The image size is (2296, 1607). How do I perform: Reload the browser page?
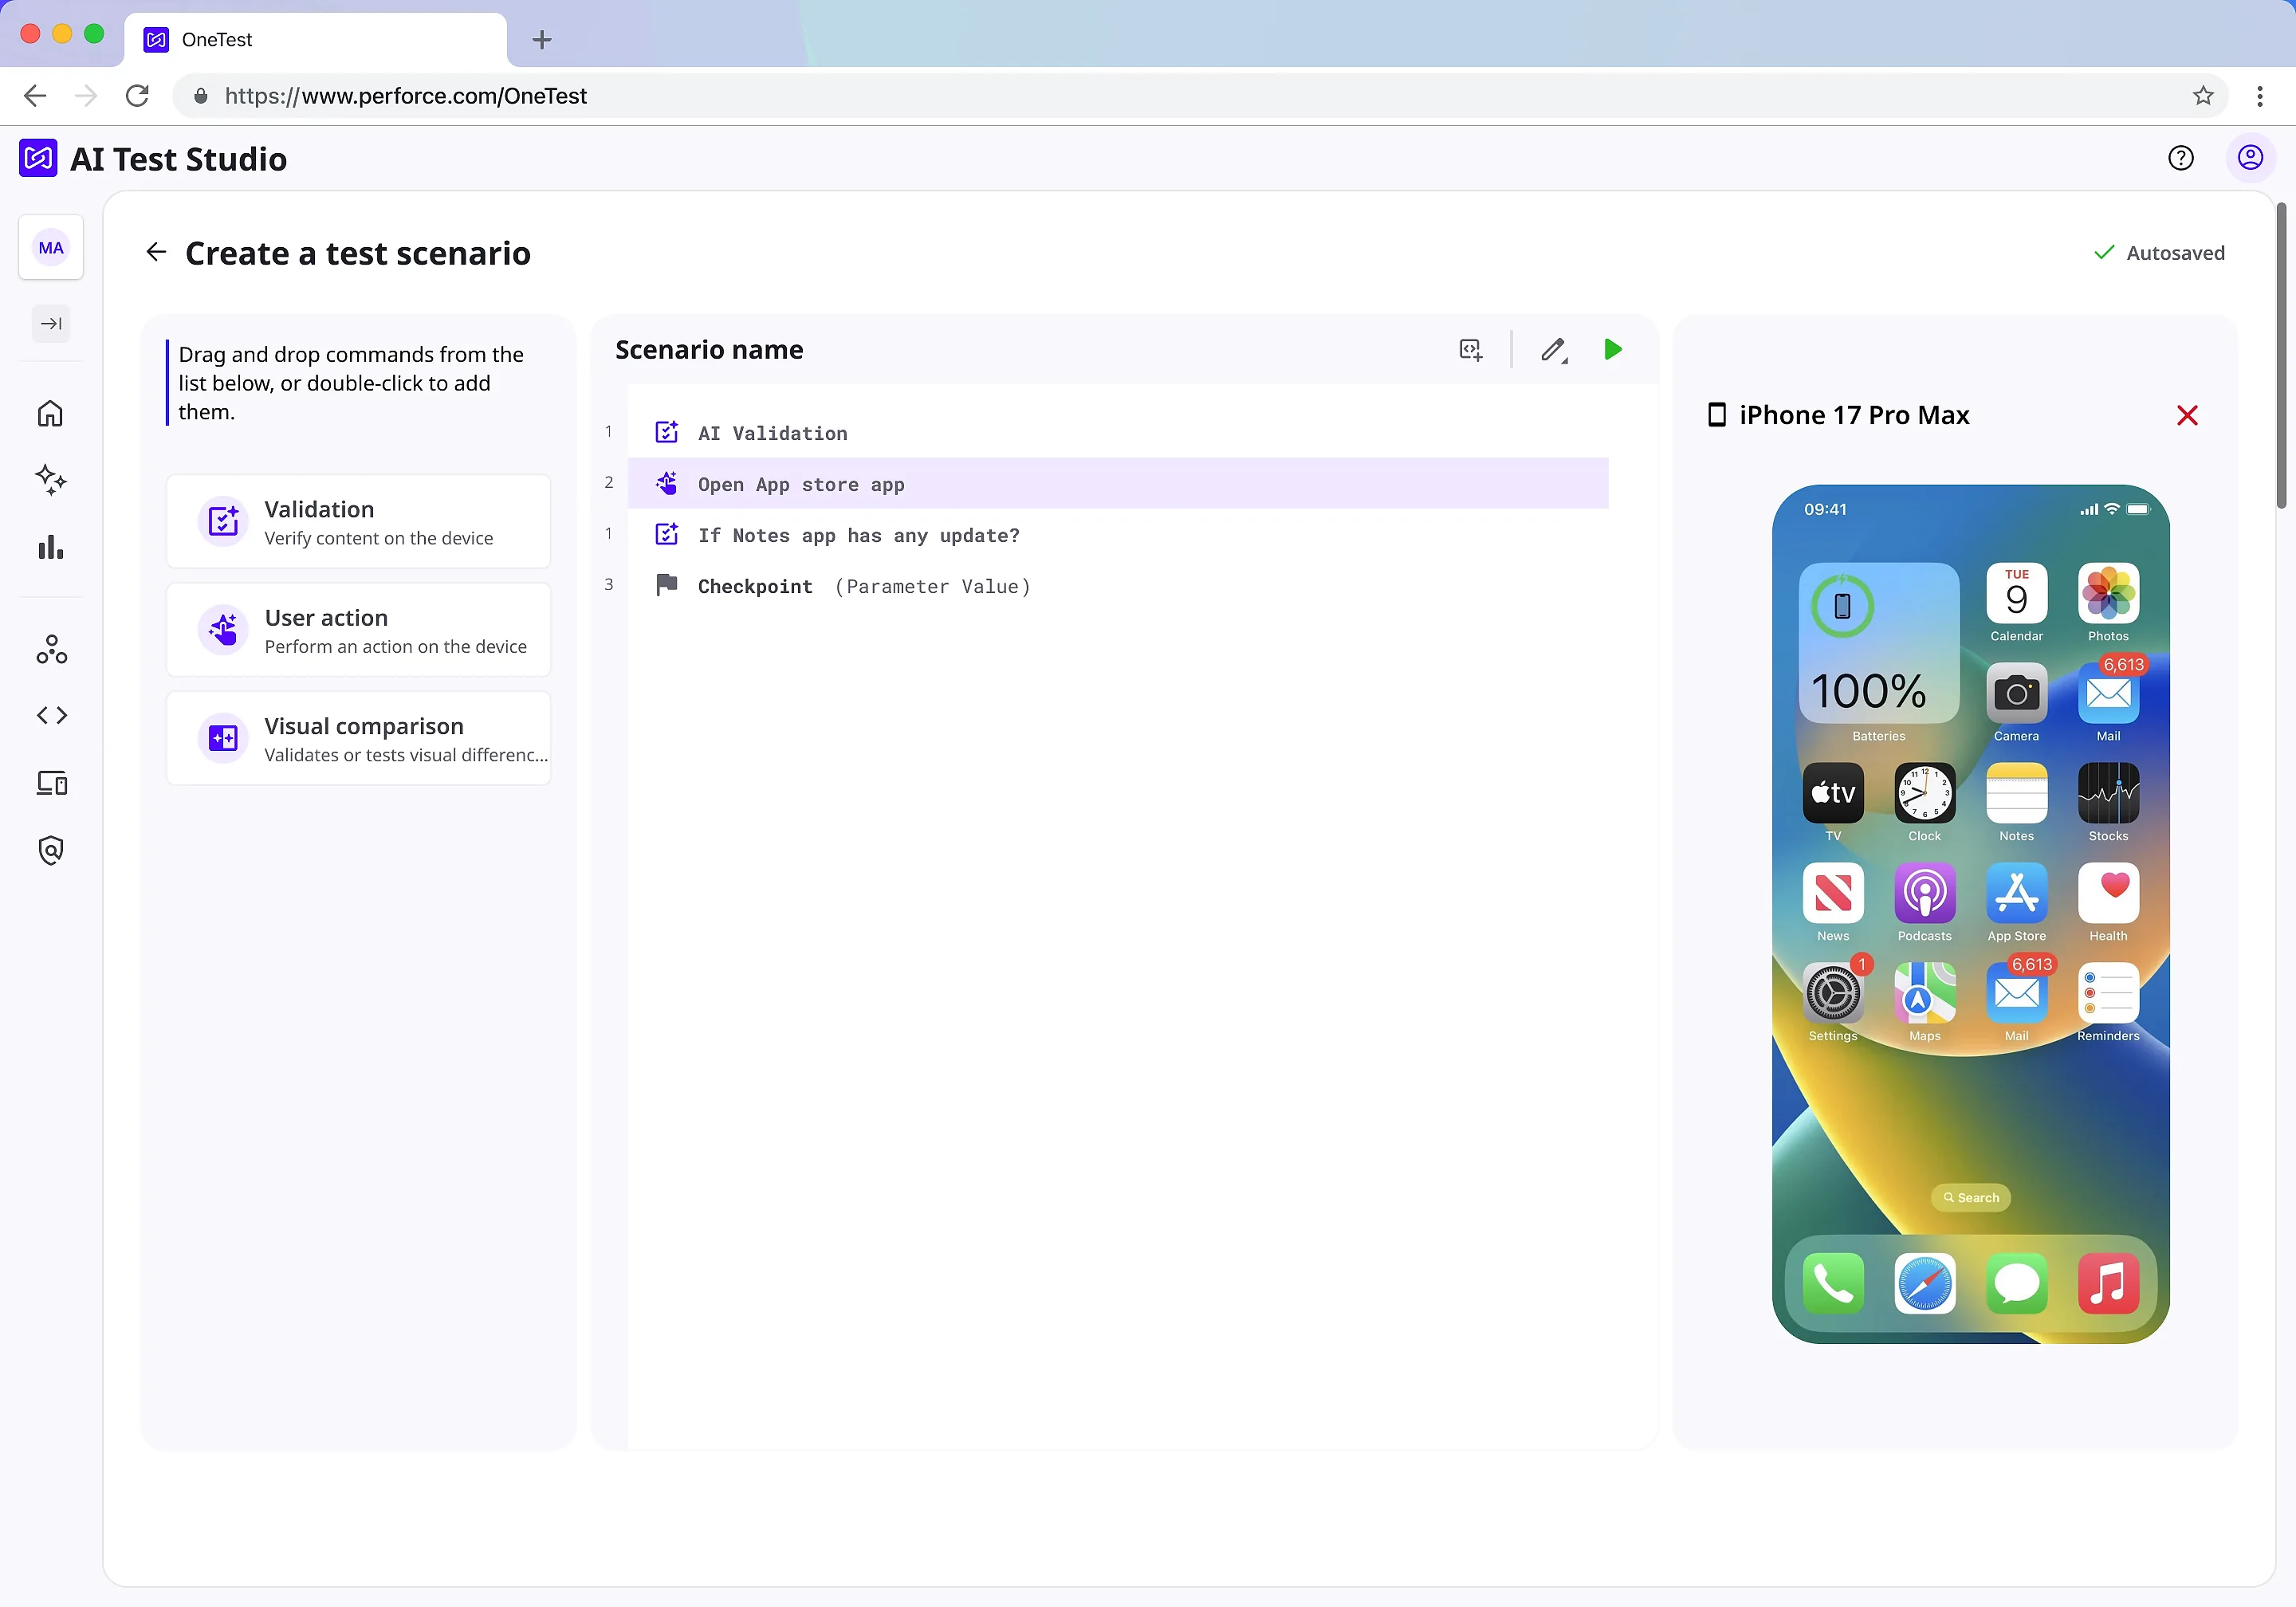tap(138, 95)
